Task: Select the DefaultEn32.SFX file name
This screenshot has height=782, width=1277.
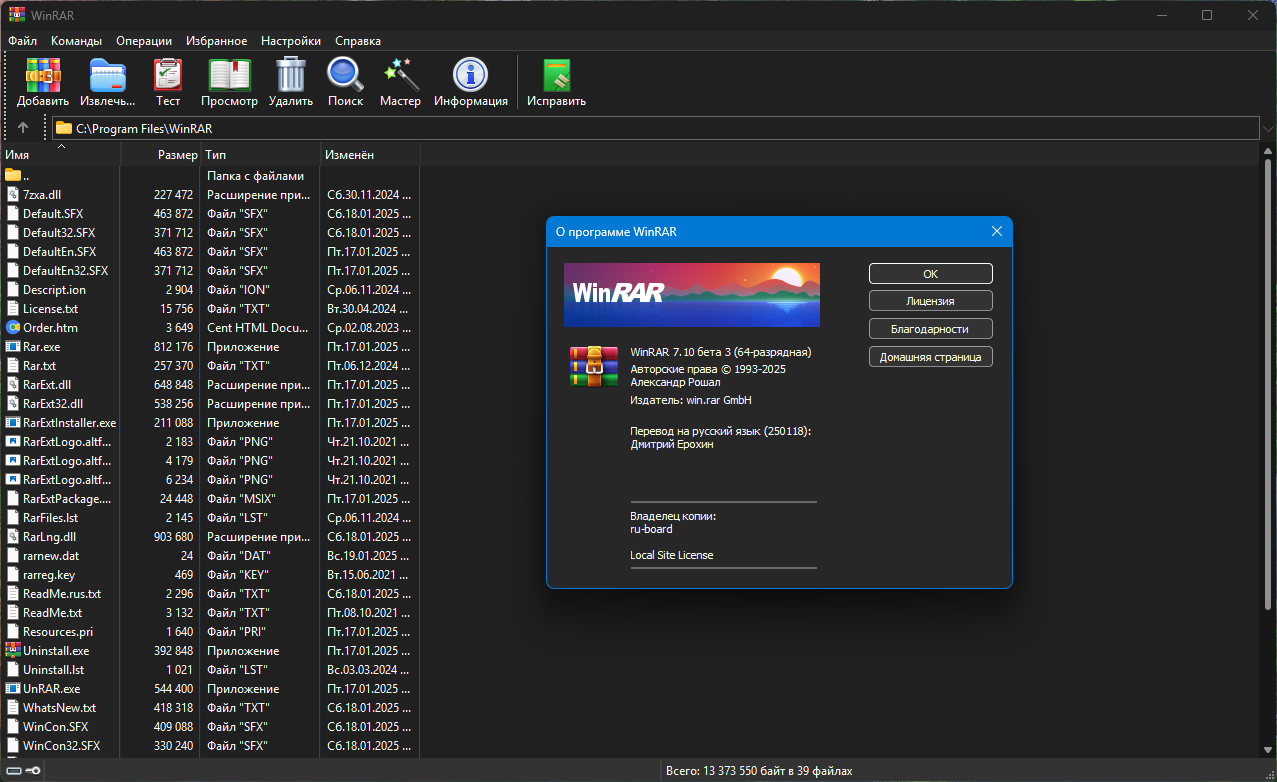Action: 66,270
